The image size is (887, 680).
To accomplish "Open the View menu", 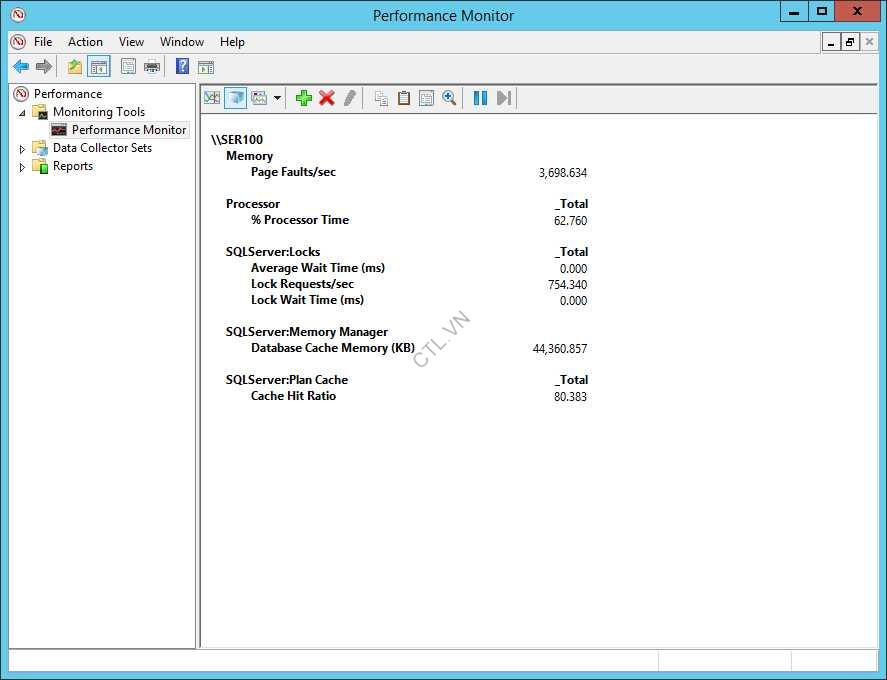I will point(131,42).
